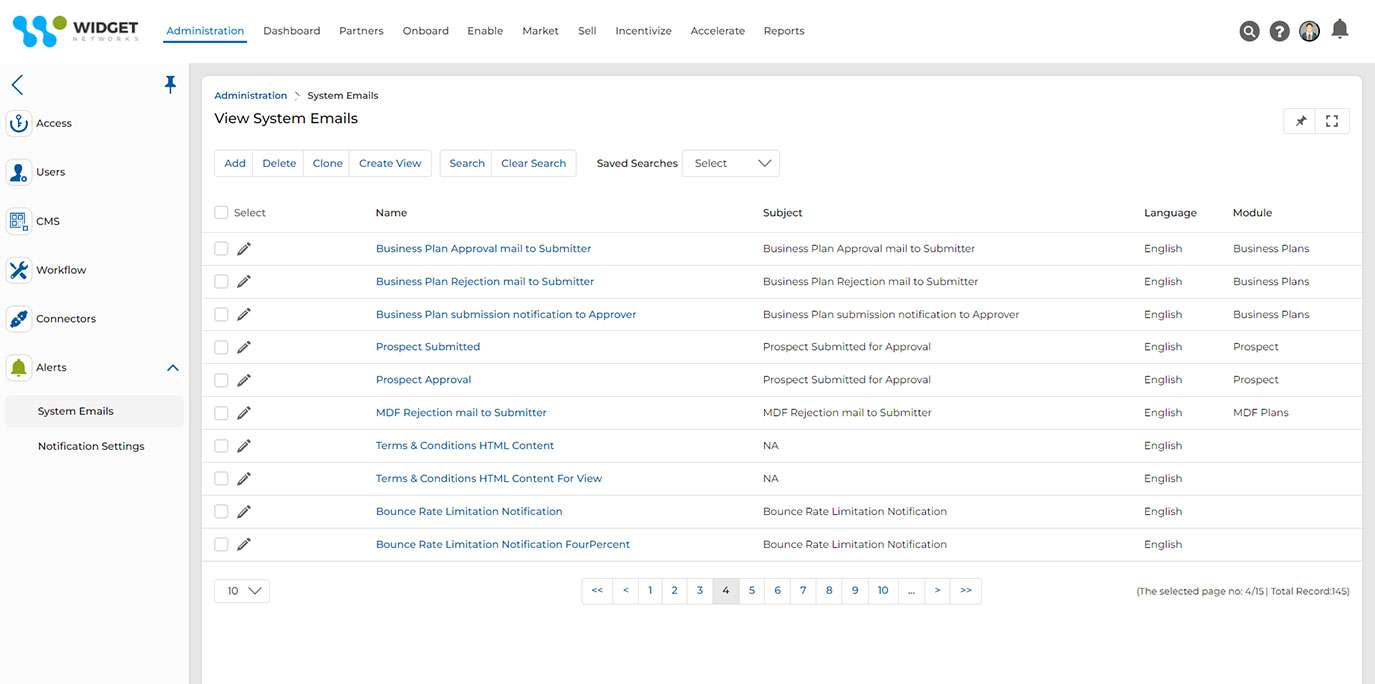Edit Bounce Rate Limitation Notification row

[x=244, y=511]
